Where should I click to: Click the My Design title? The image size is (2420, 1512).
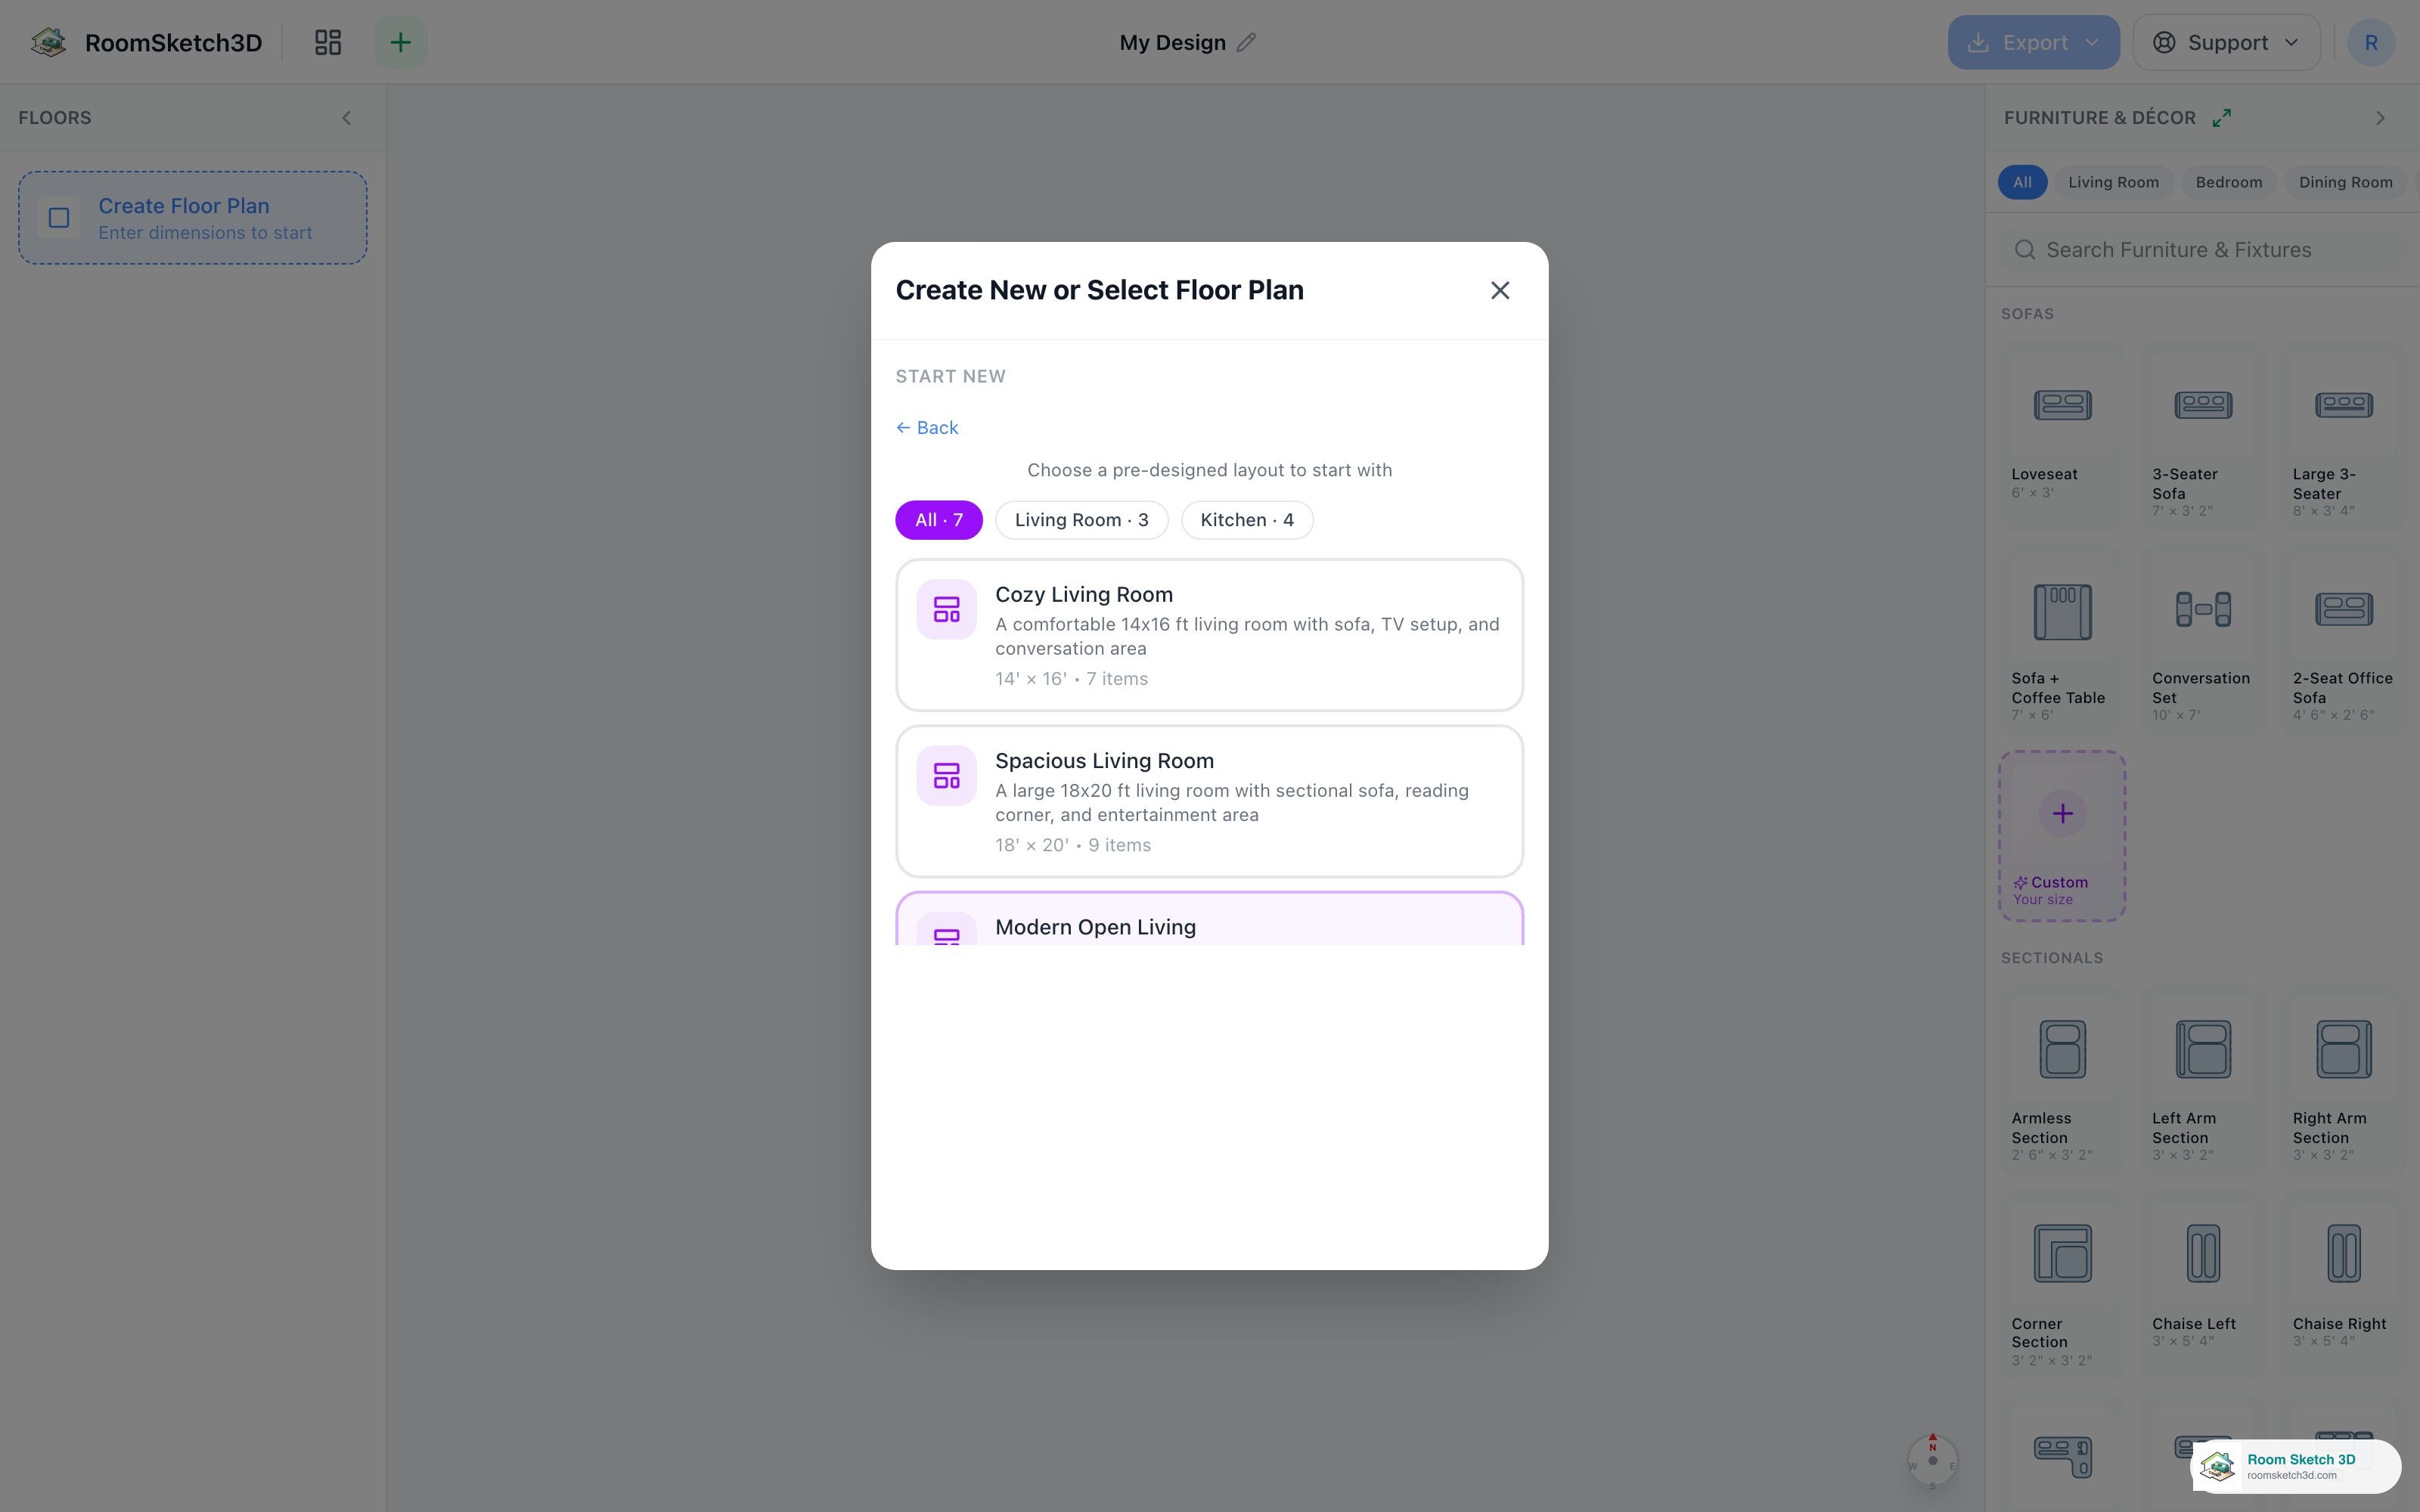point(1172,42)
